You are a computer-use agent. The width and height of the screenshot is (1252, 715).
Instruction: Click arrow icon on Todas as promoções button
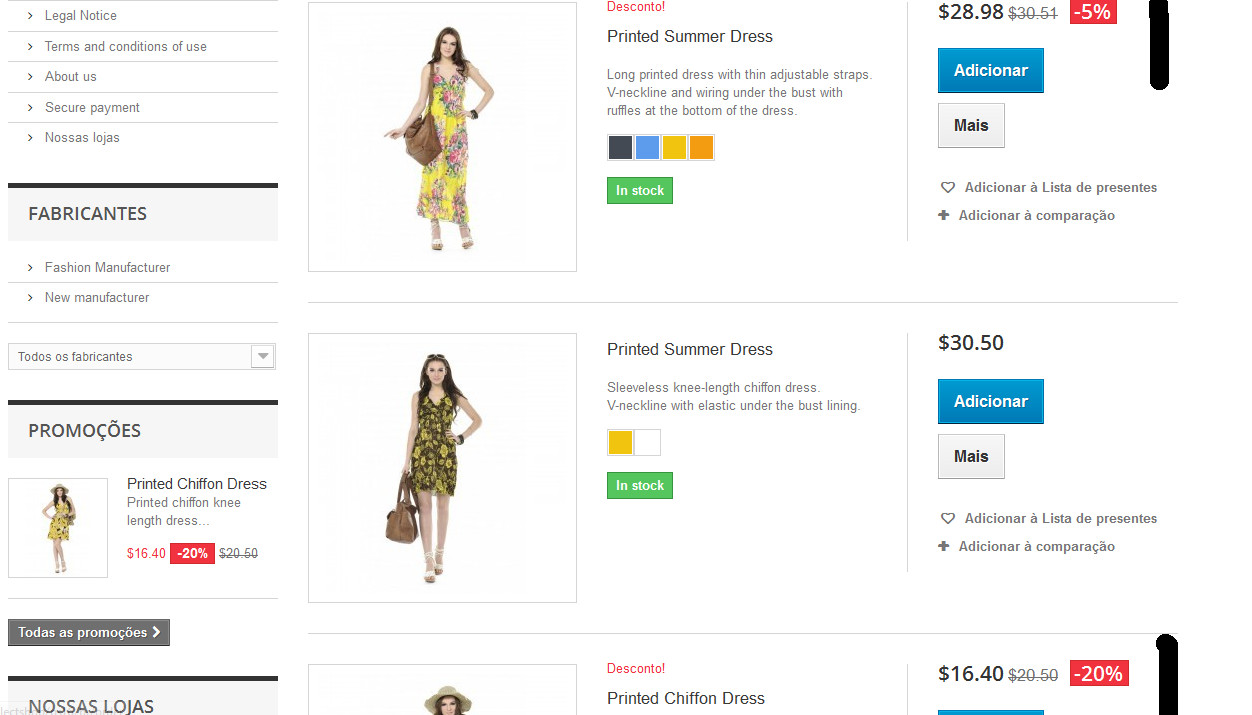(x=157, y=632)
